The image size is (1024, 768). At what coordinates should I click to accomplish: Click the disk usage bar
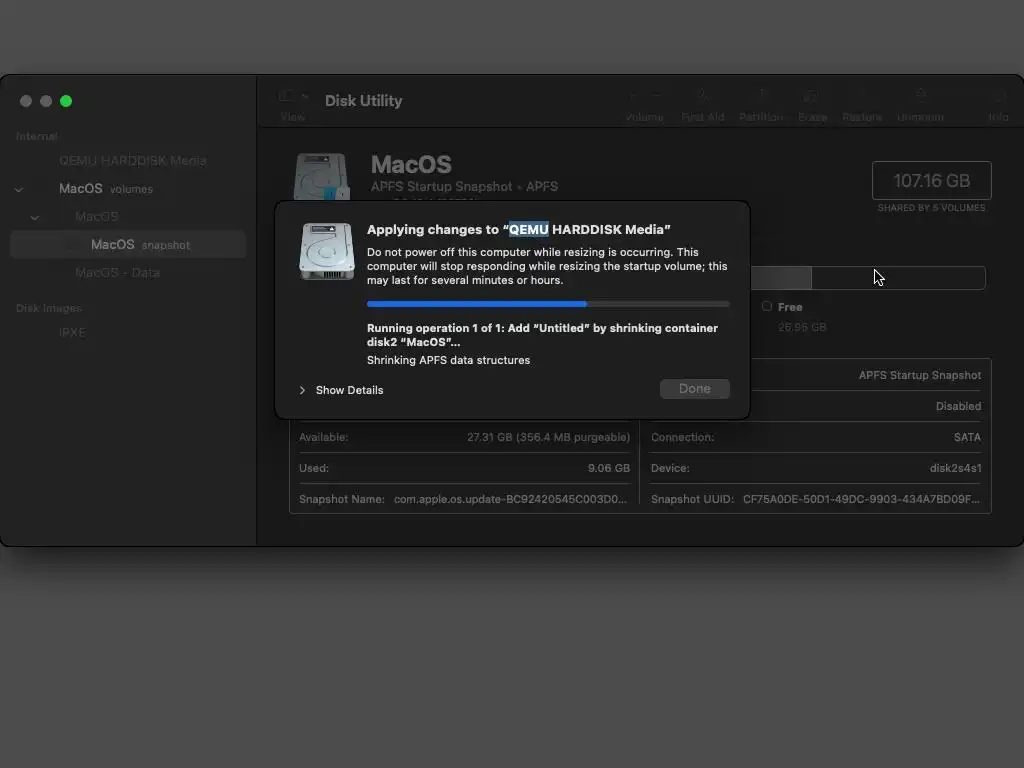[868, 278]
